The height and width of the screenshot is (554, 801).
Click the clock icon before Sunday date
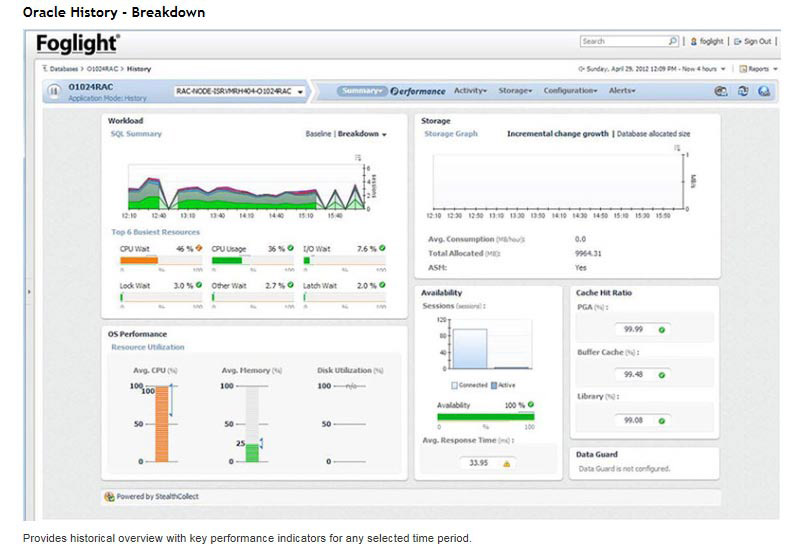point(581,68)
